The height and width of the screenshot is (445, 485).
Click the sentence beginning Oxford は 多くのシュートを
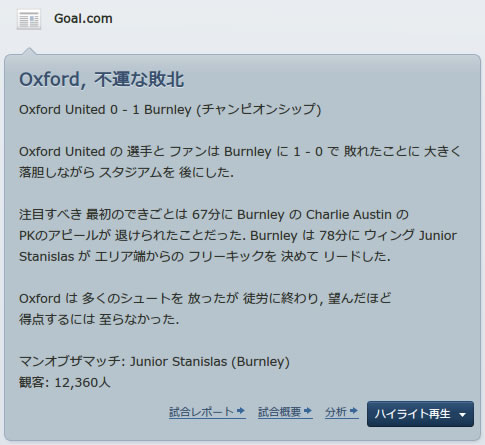[x=205, y=309]
